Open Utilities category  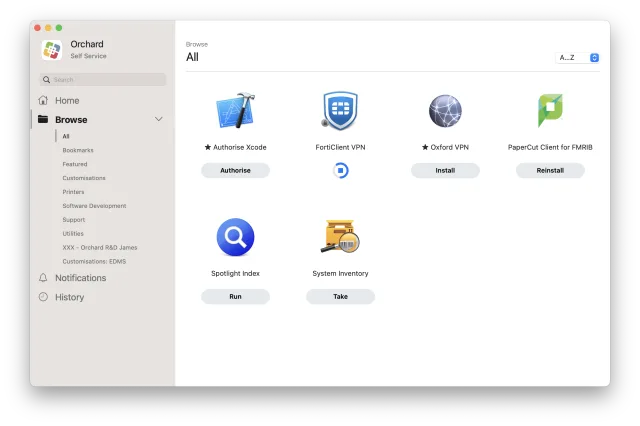73,233
